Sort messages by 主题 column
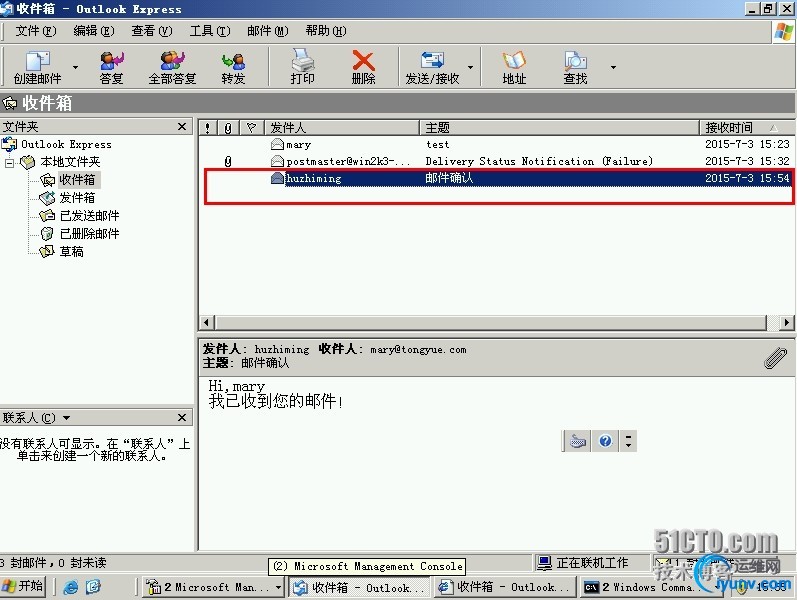 click(x=559, y=128)
